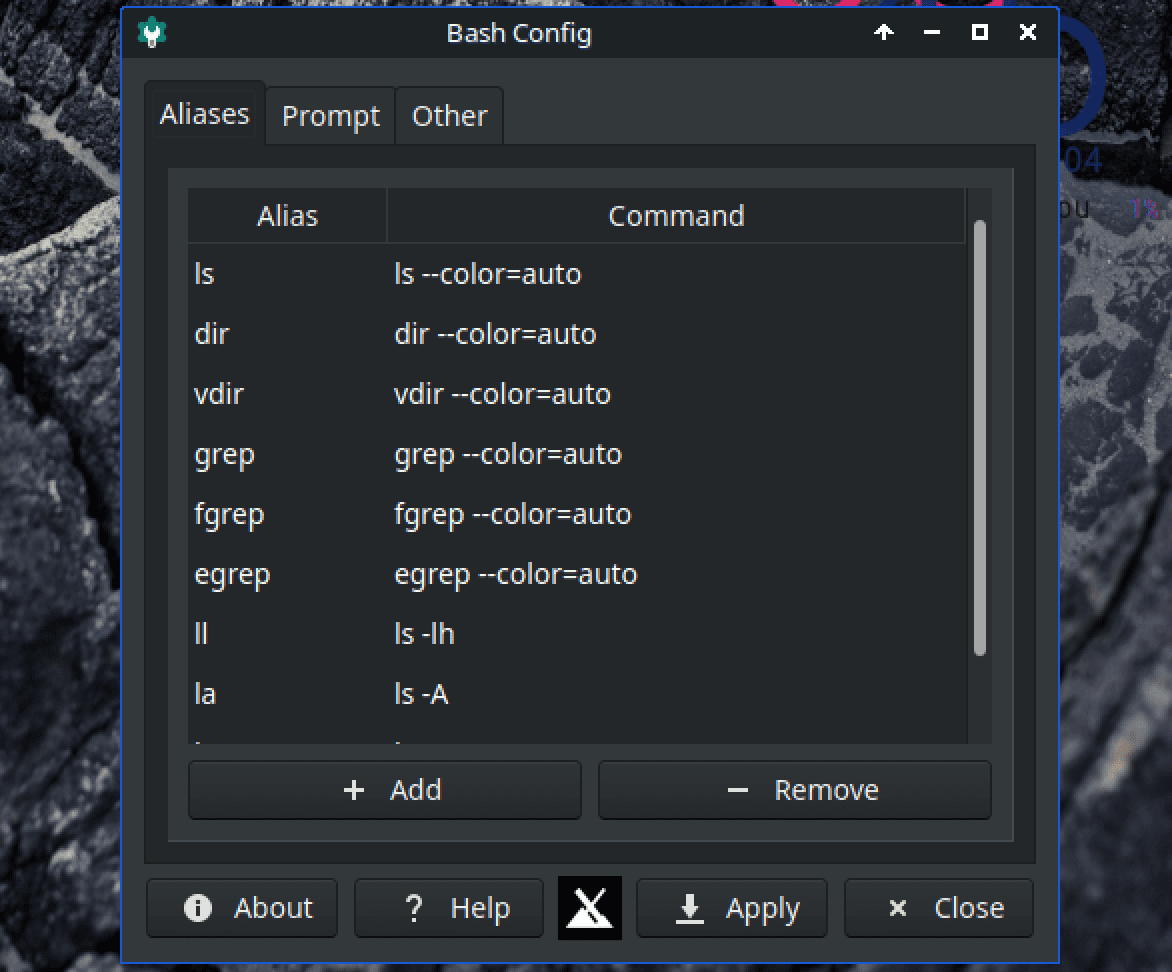Open the Prompt tab
The width and height of the screenshot is (1172, 972).
[330, 116]
